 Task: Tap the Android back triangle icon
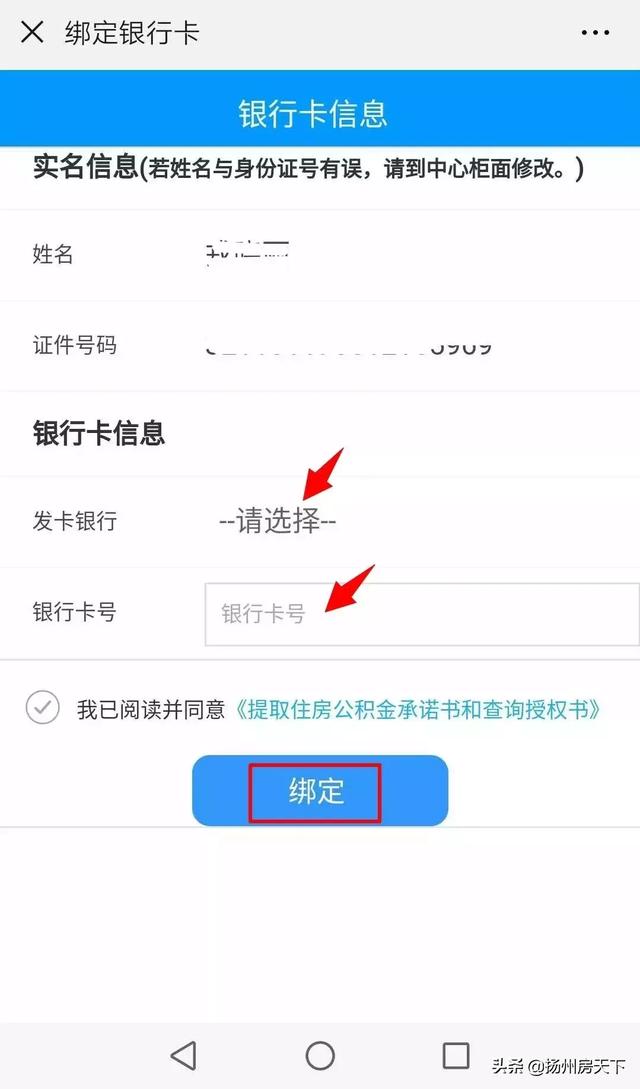click(183, 1055)
